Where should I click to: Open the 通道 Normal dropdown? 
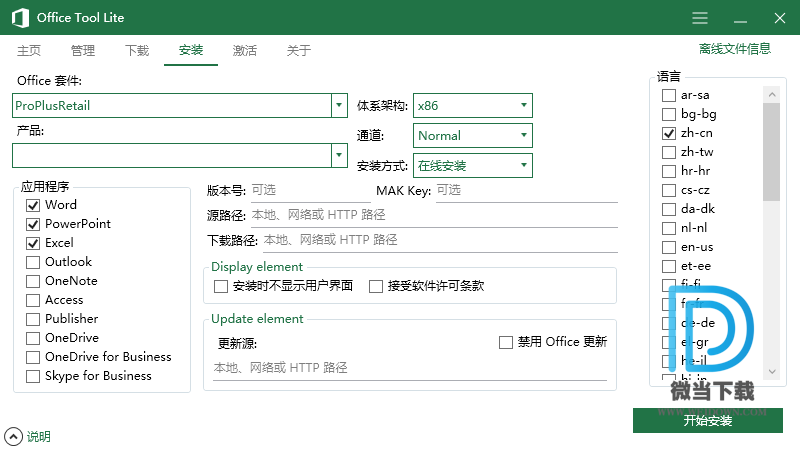[x=472, y=136]
